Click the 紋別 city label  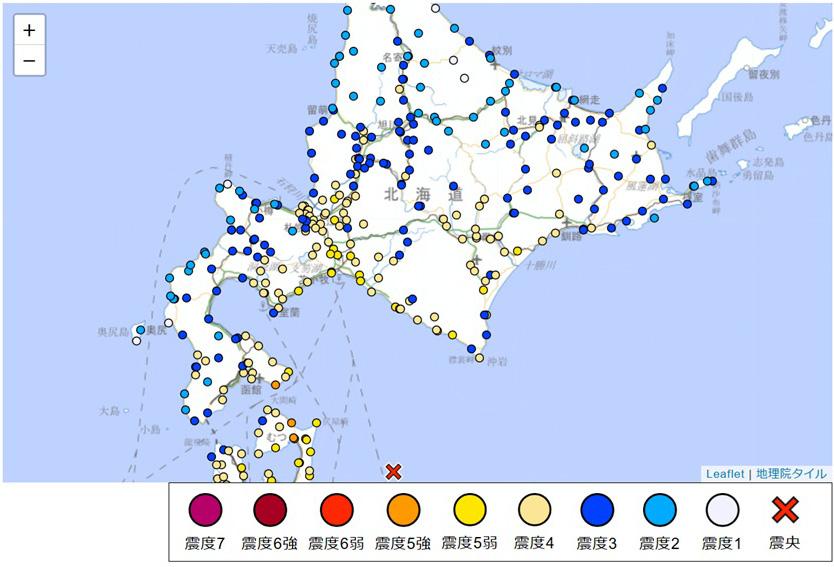pos(502,51)
